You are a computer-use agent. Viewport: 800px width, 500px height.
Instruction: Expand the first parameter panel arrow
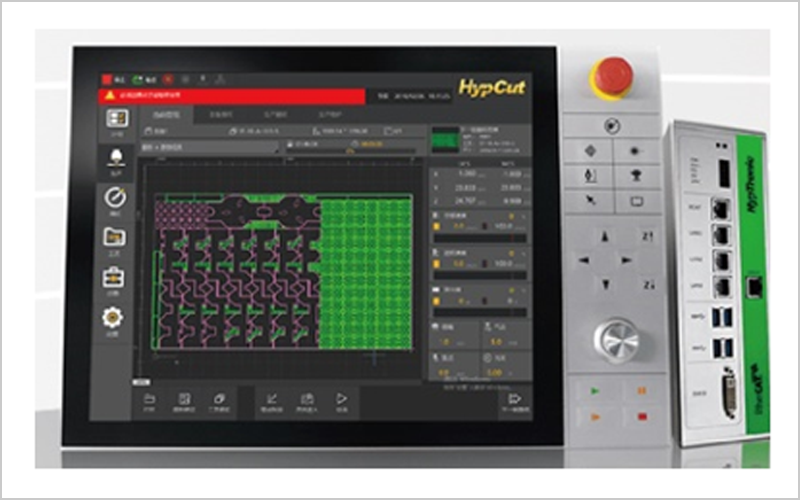coord(524,216)
